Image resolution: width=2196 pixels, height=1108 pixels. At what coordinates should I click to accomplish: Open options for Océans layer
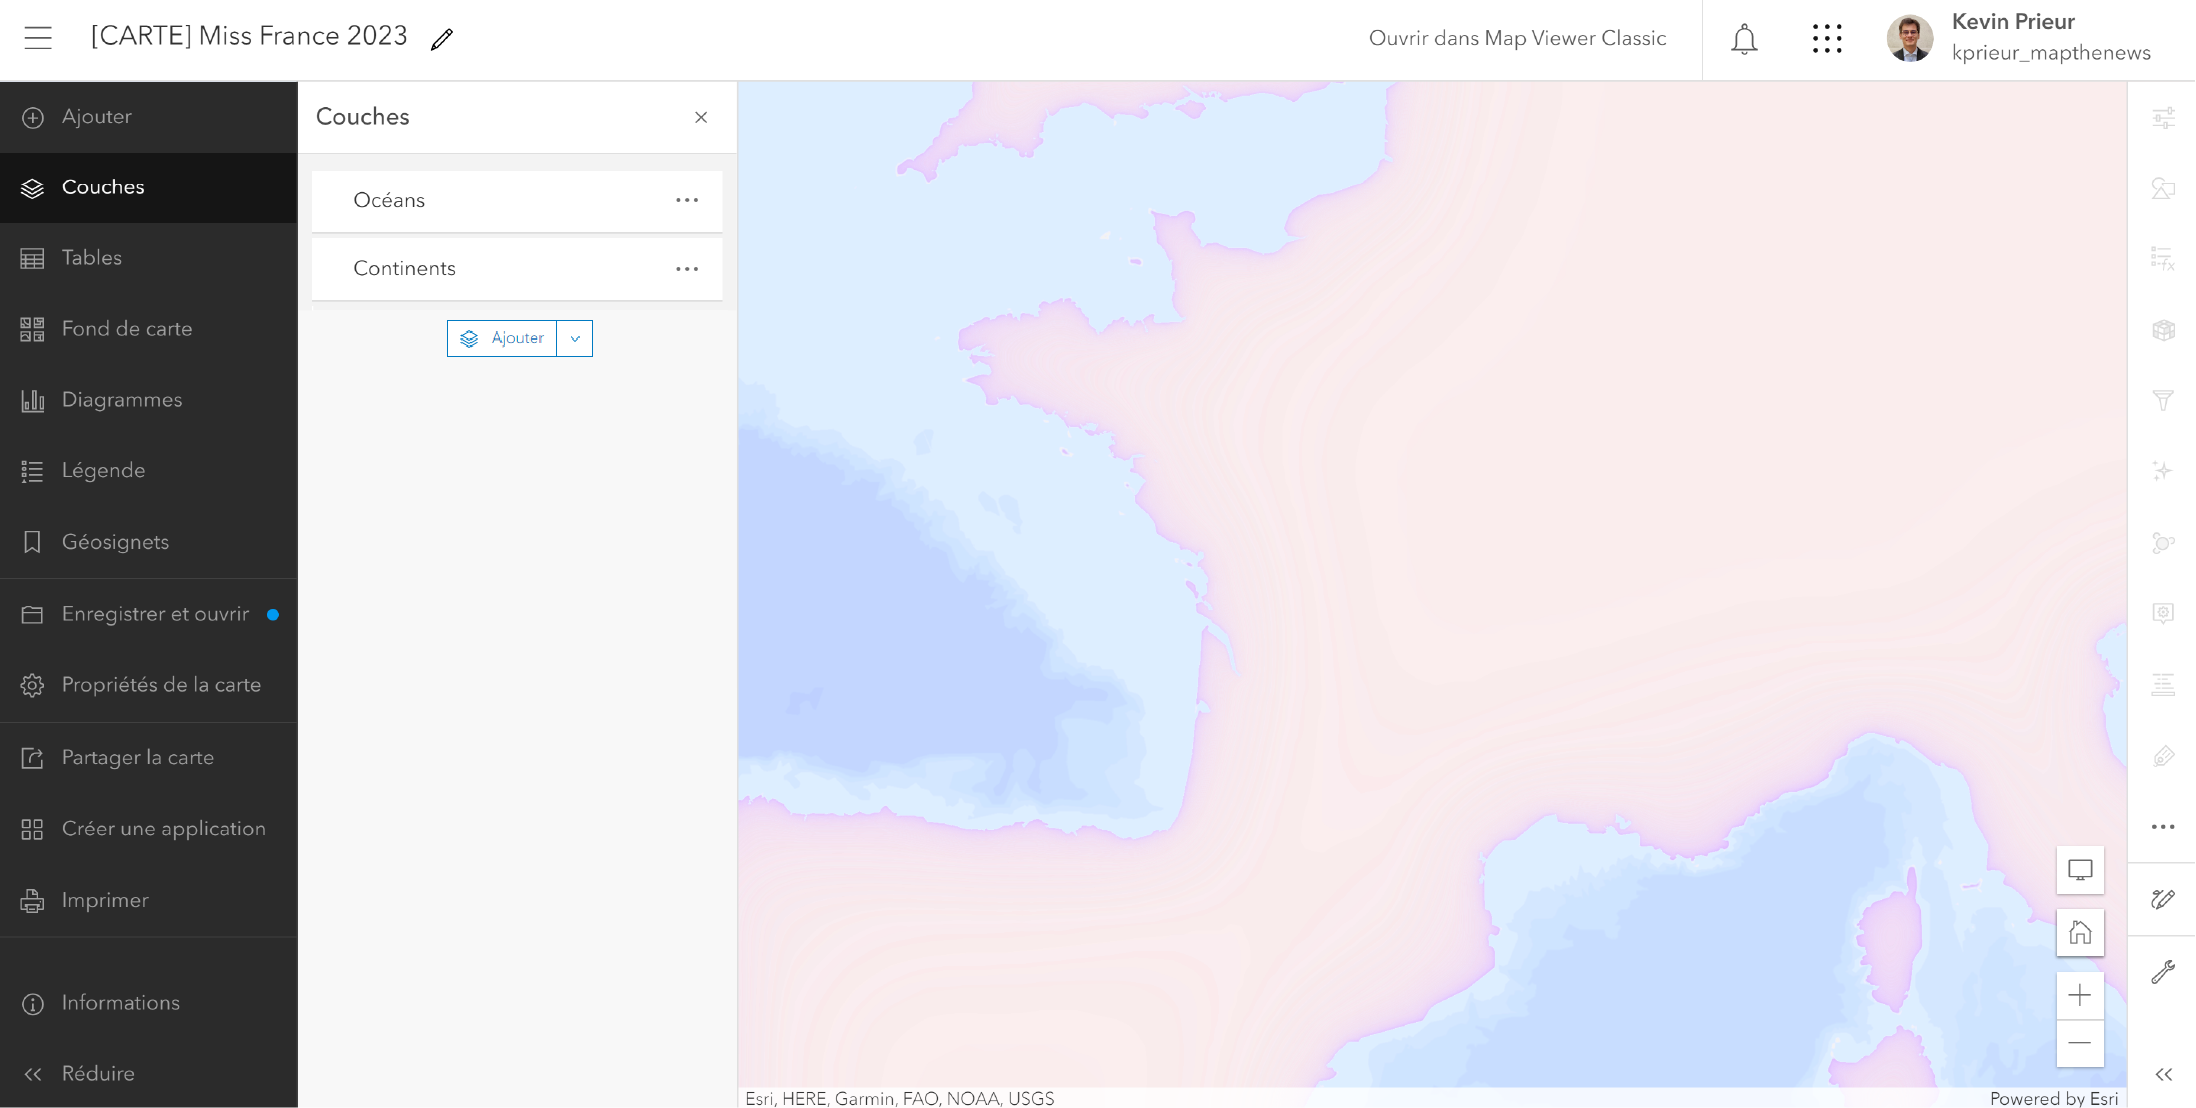(x=687, y=200)
